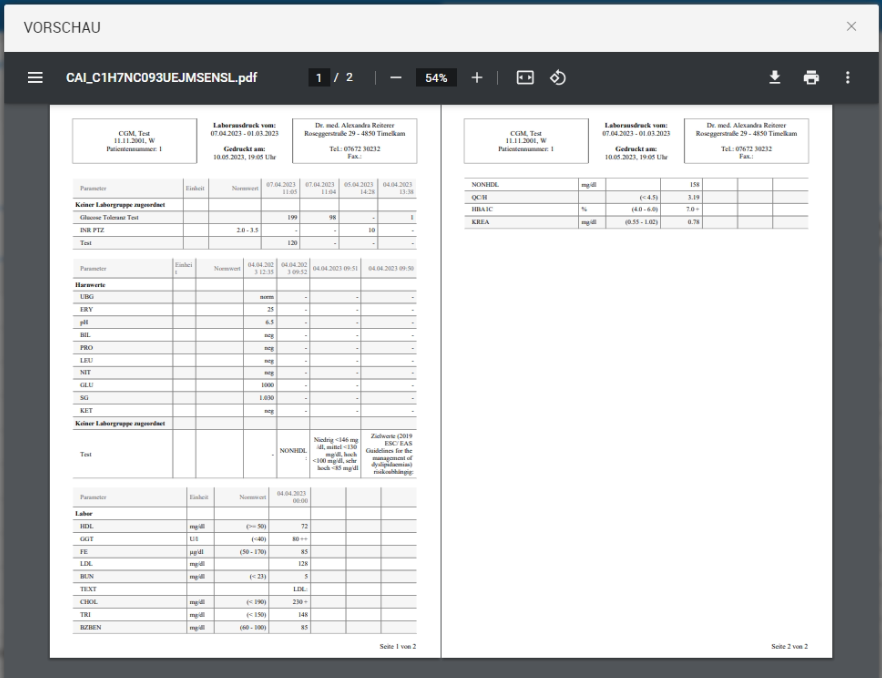Toggle the fit to page icon

[x=524, y=78]
